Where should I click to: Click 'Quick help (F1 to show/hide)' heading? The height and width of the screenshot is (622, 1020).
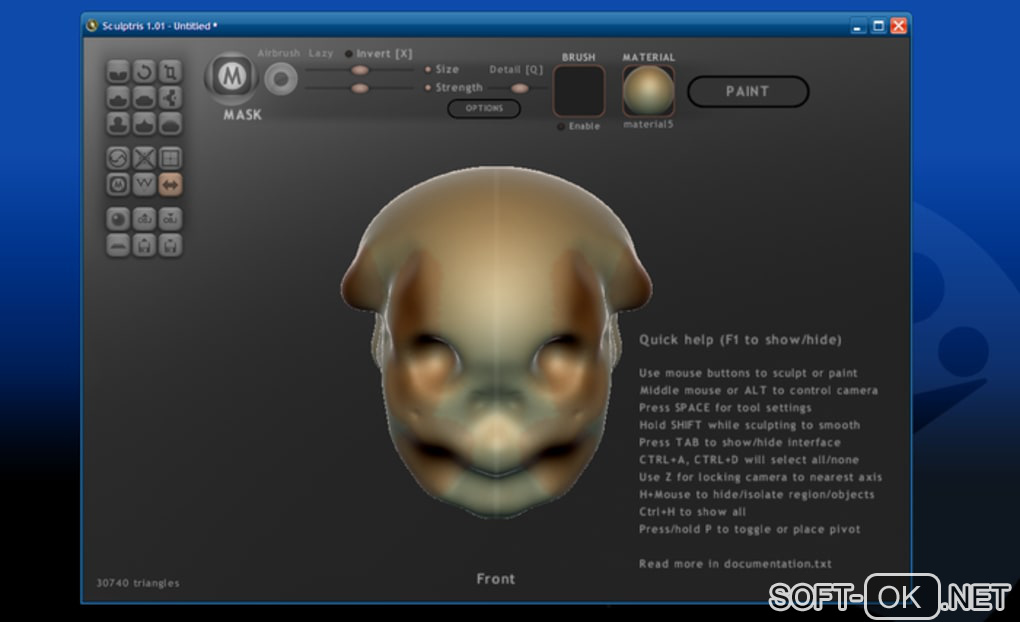tap(740, 340)
